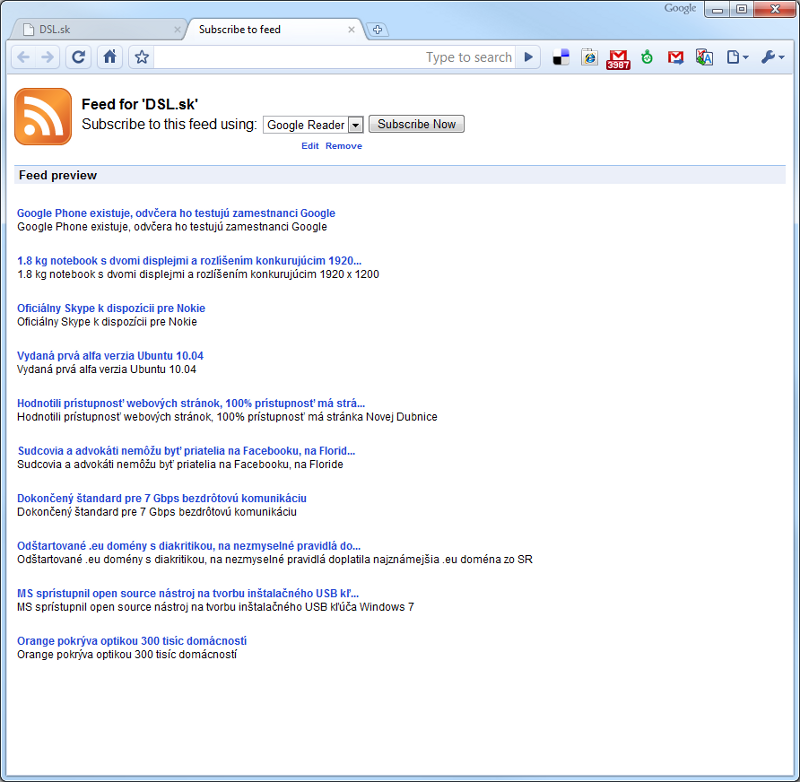The height and width of the screenshot is (782, 800).
Task: Go back to the previous page
Action: (x=23, y=57)
